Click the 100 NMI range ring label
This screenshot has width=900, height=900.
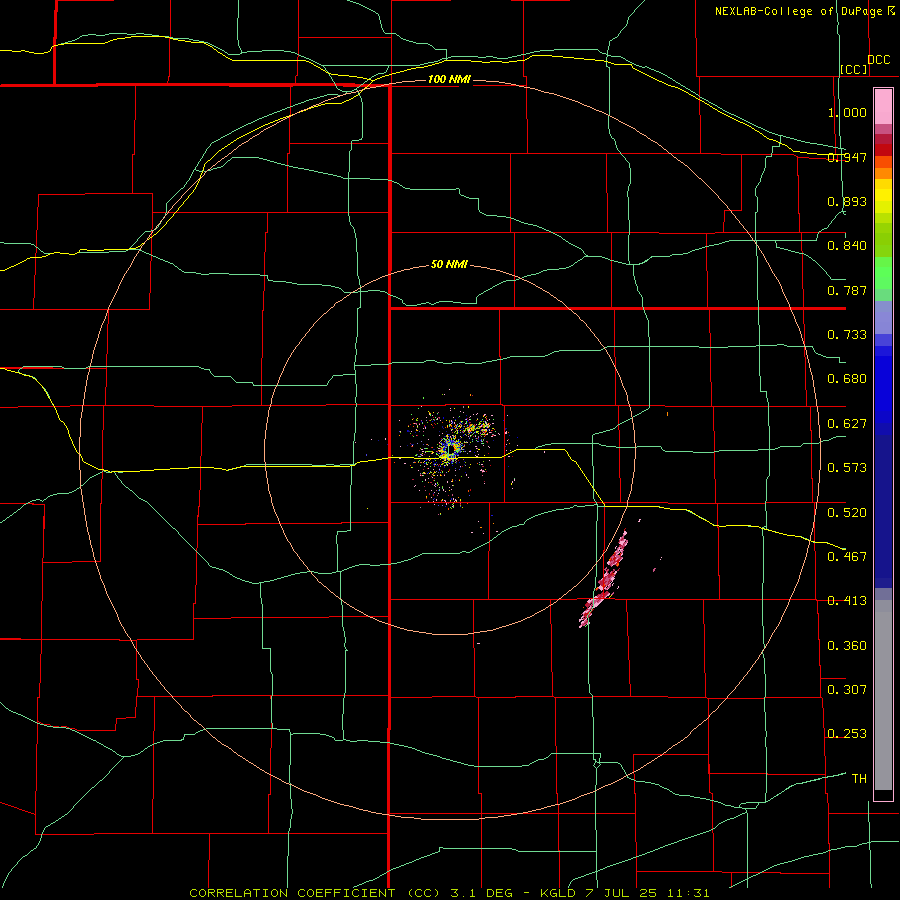point(449,79)
